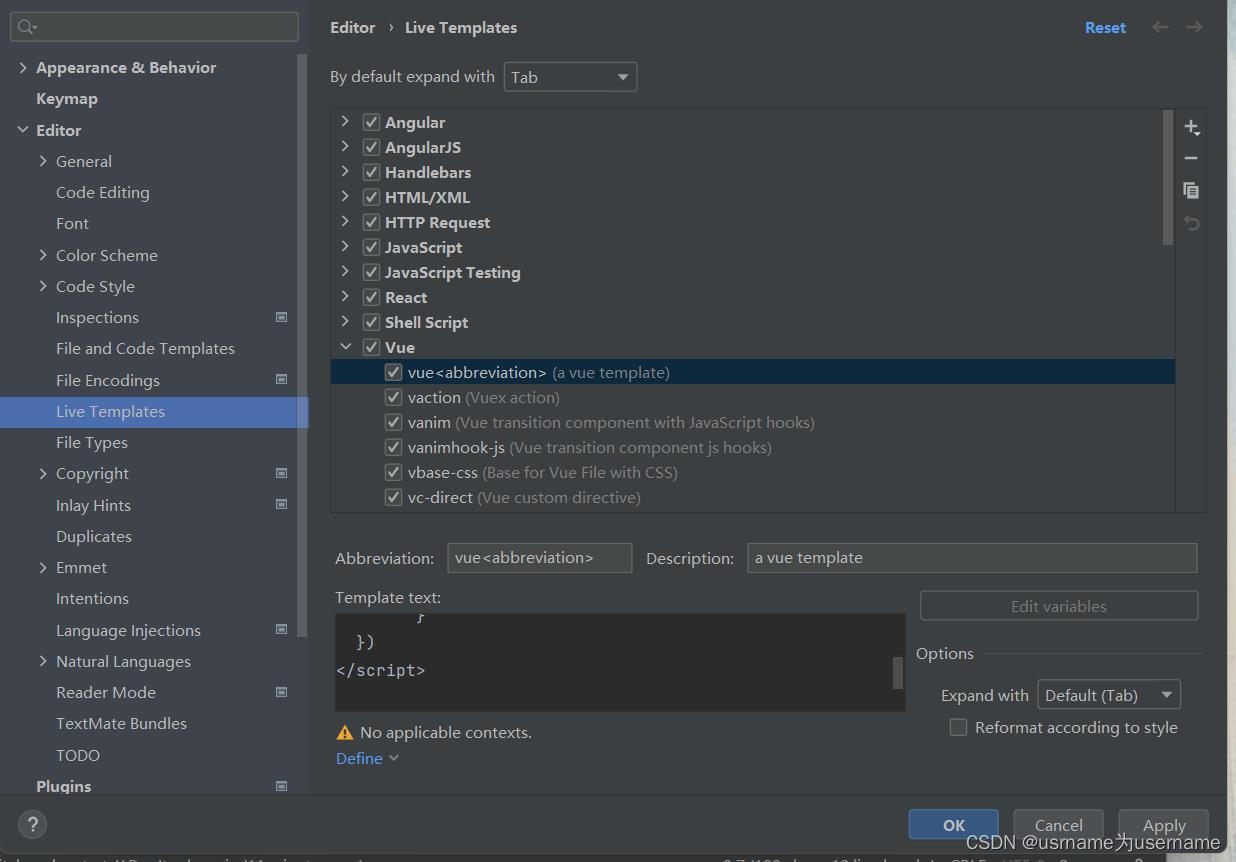Expand the Natural Languages node
This screenshot has height=862, width=1236.
pyautogui.click(x=43, y=661)
